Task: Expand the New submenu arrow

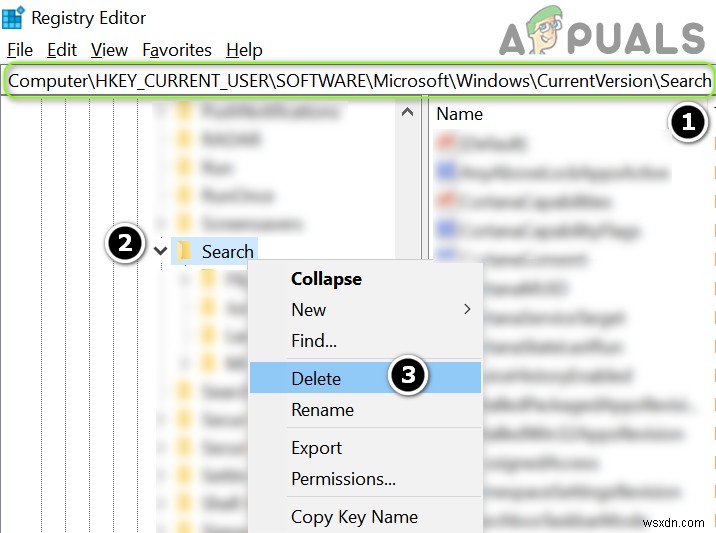Action: [x=467, y=309]
